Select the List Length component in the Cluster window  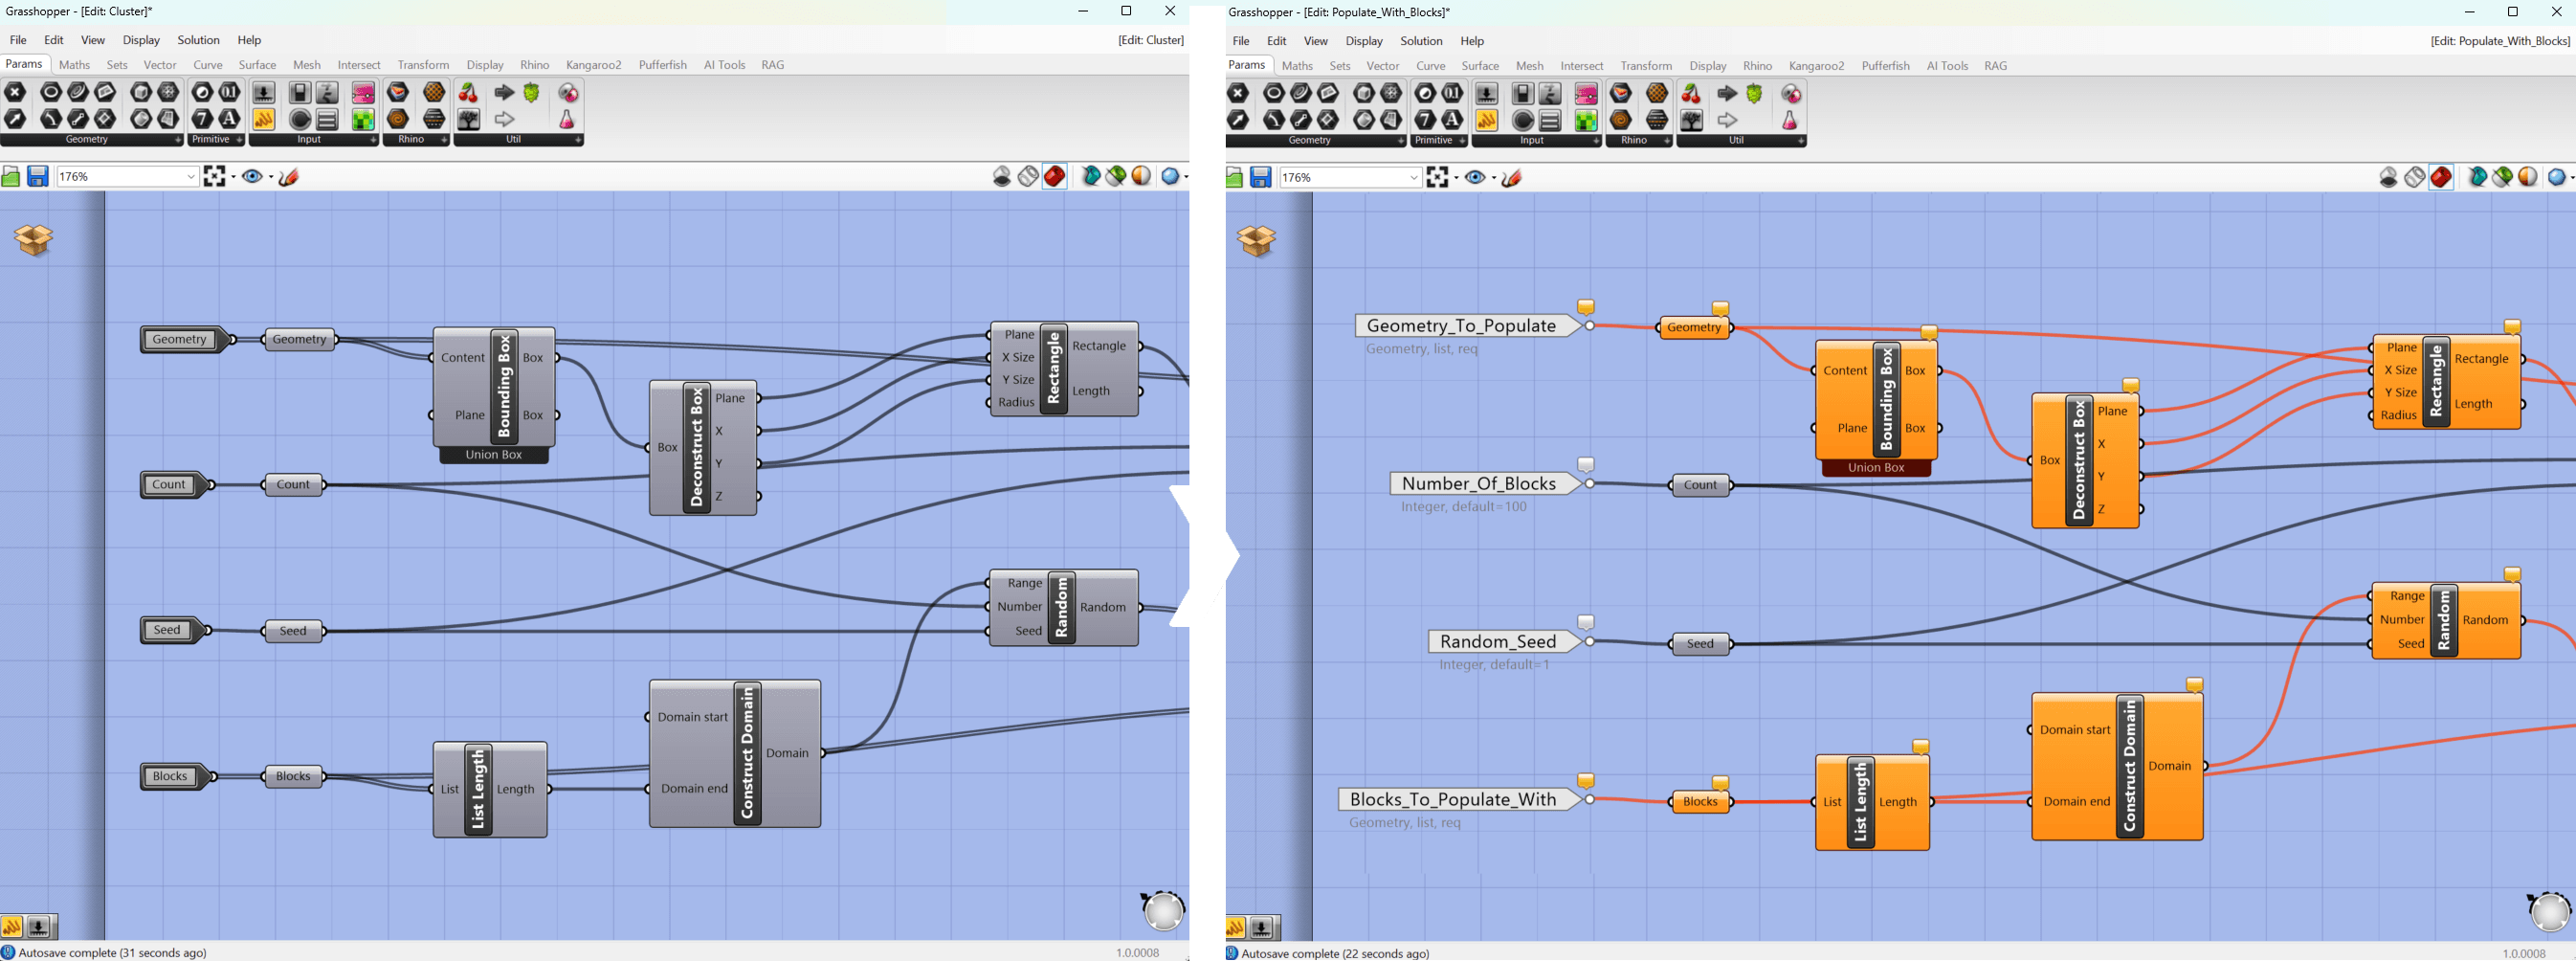pyautogui.click(x=490, y=789)
